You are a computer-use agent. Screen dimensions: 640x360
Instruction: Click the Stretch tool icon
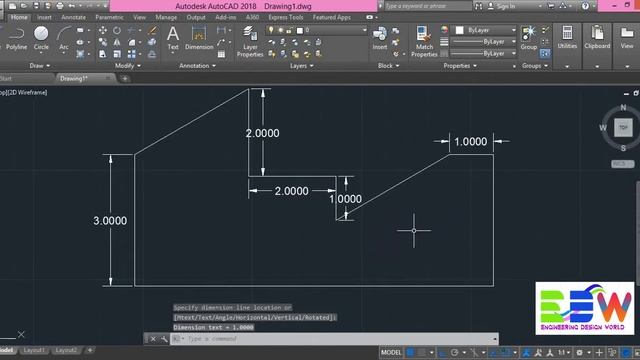(x=103, y=54)
